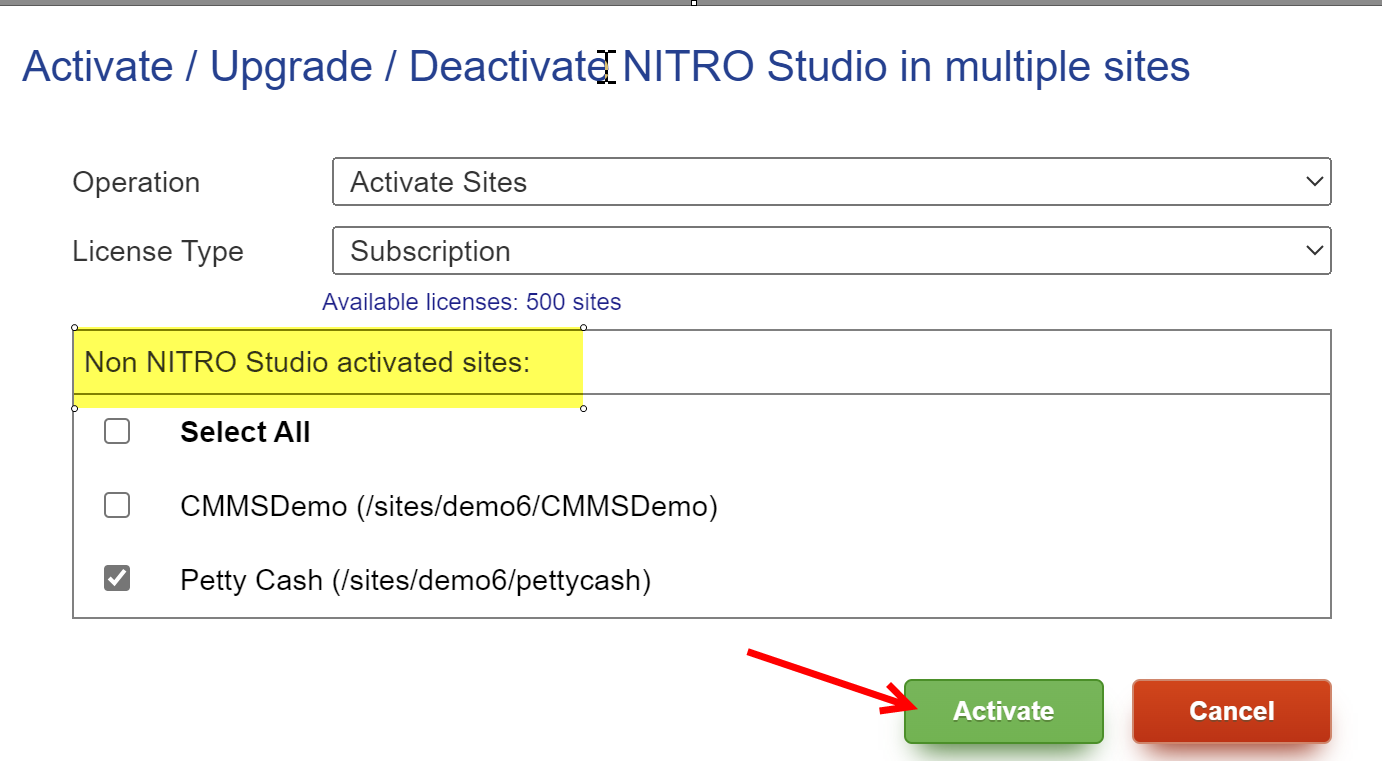Check the CMMSDemo site checkbox

(x=117, y=505)
